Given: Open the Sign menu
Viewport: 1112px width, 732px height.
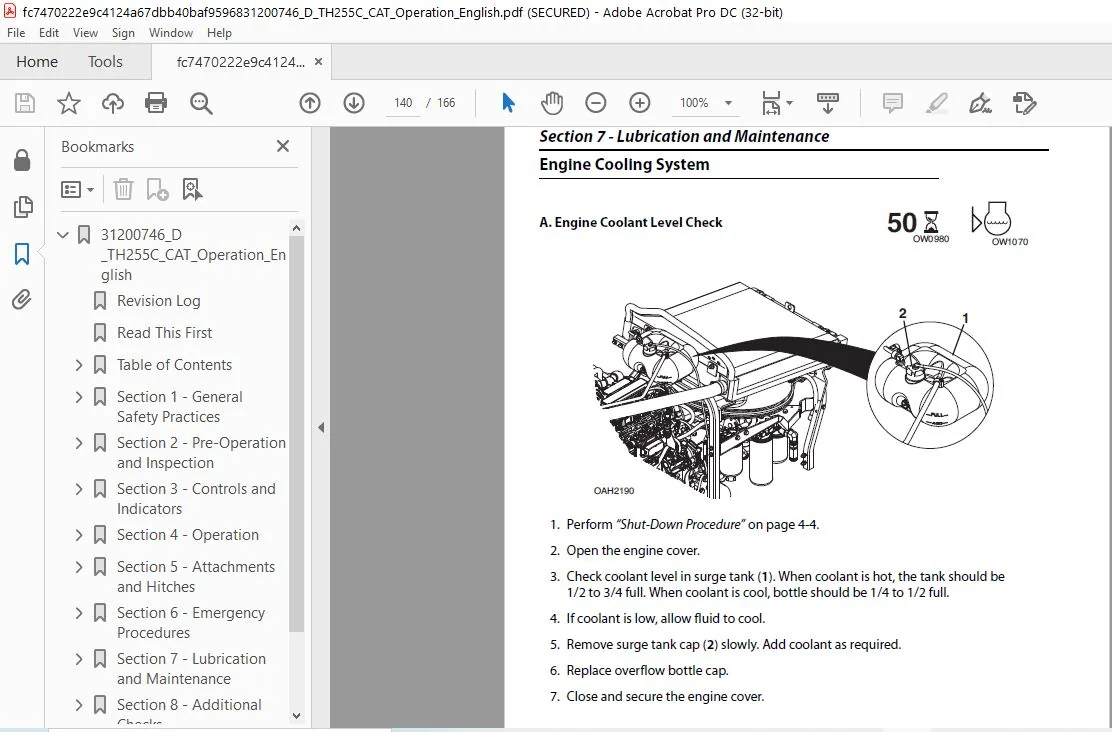Looking at the screenshot, I should (x=123, y=33).
